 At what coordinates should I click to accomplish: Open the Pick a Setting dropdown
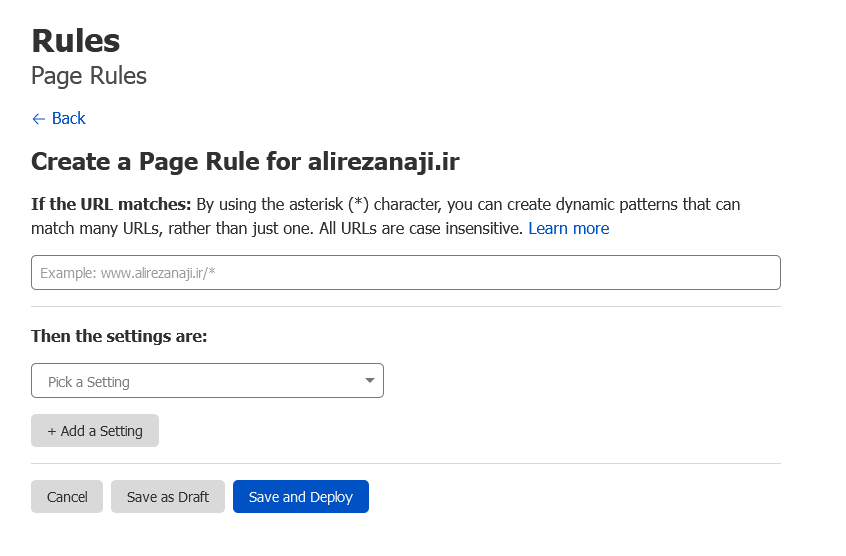click(207, 381)
